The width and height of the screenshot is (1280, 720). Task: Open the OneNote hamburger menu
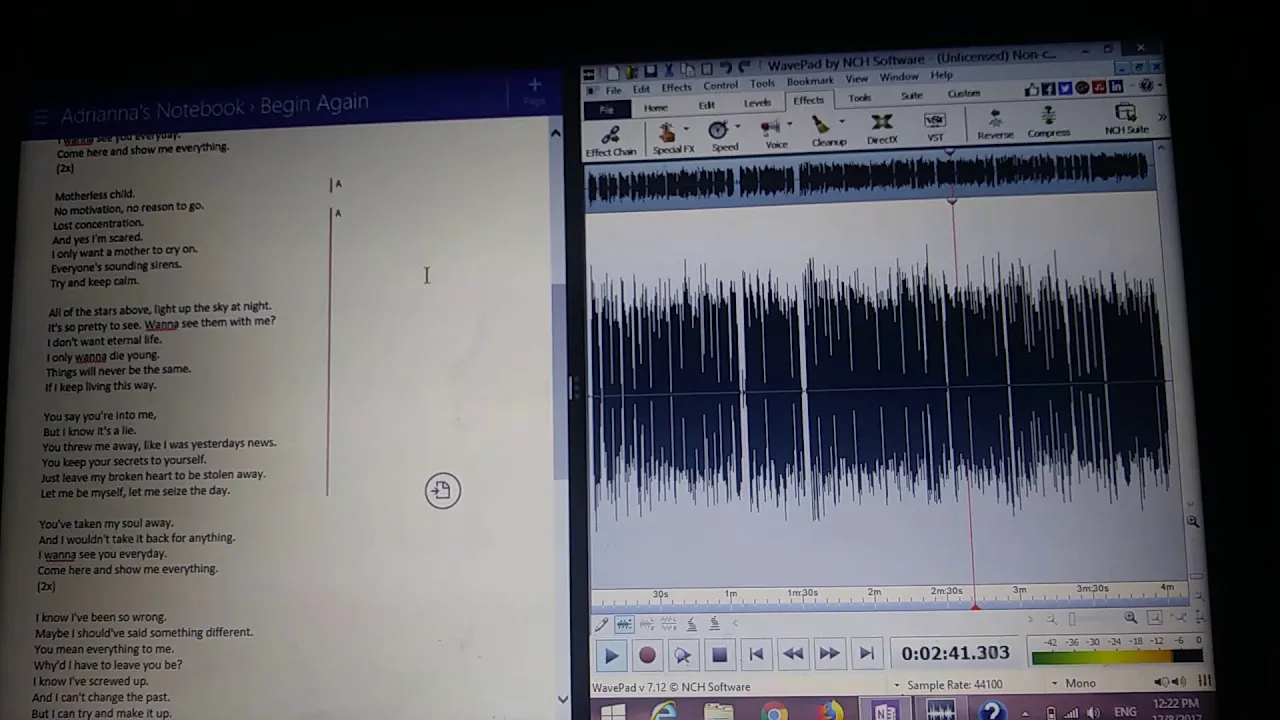(39, 117)
